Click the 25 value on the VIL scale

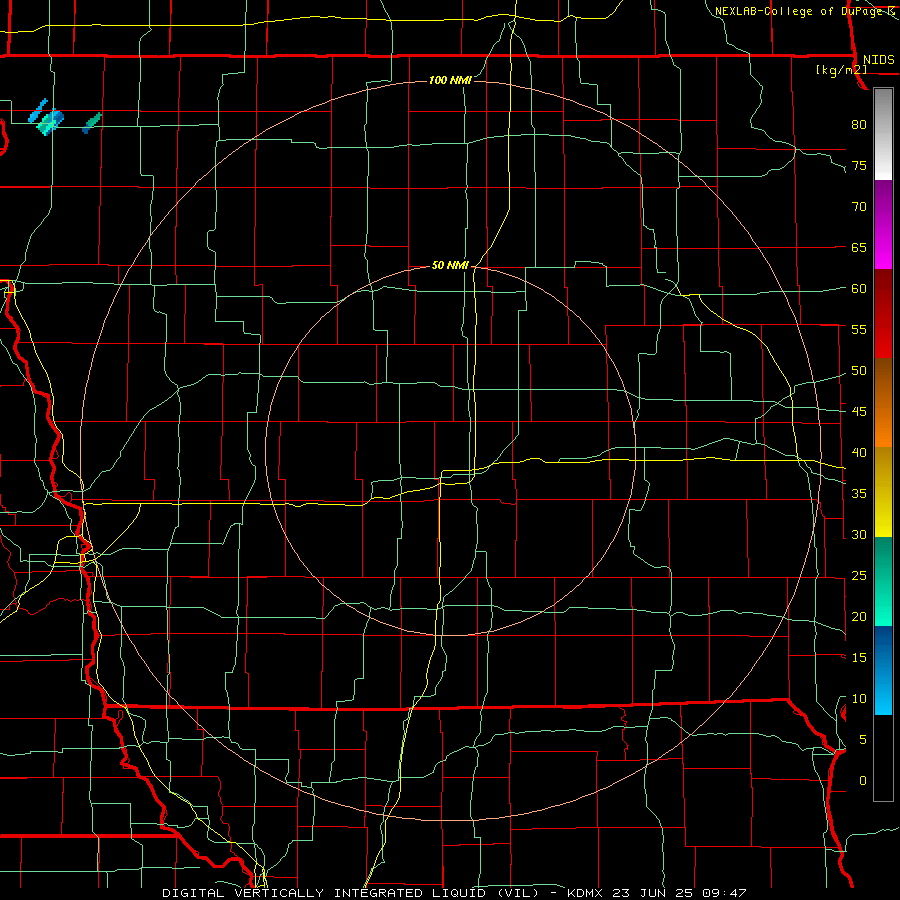pos(859,575)
